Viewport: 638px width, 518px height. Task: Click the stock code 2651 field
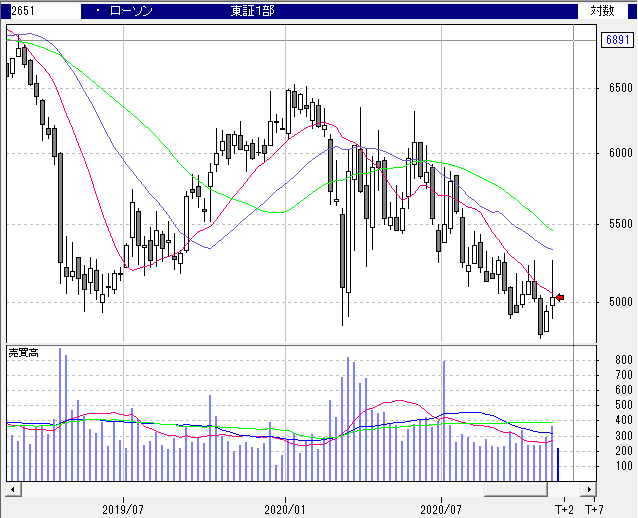[x=46, y=11]
